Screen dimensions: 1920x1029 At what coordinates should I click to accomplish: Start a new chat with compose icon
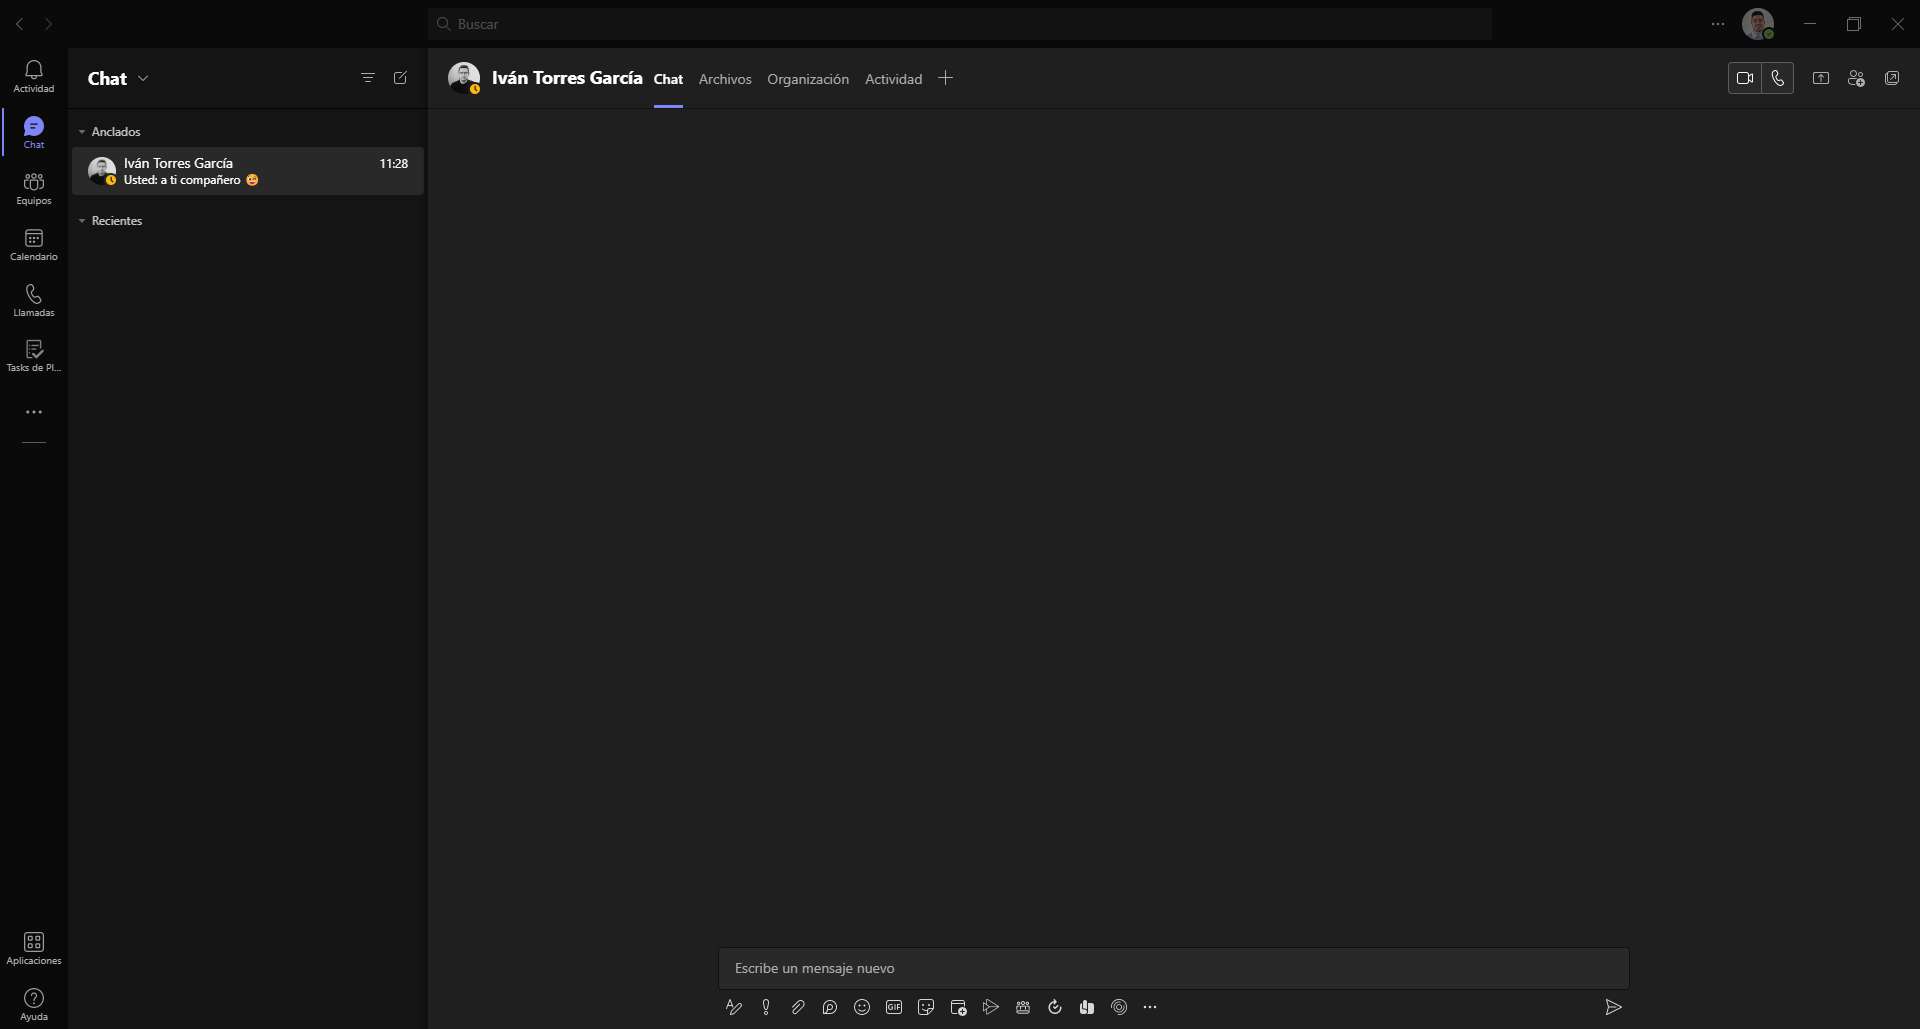tap(400, 78)
